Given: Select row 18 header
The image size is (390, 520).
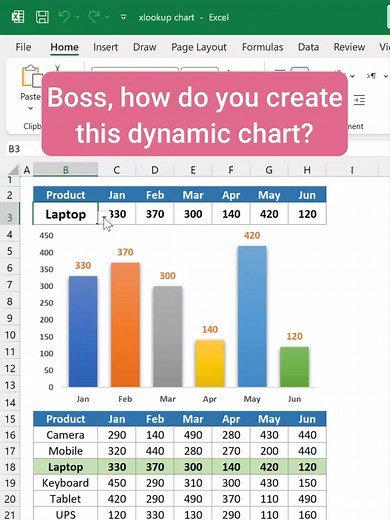Looking at the screenshot, I should coord(10,467).
